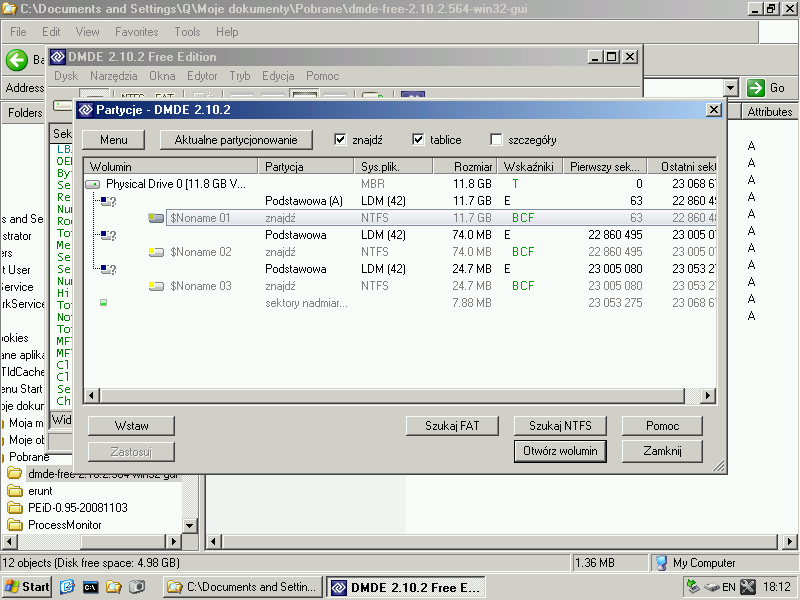Viewport: 800px width, 600px height.
Task: Switch to the C:\Documents and Settin... taskbar button
Action: pyautogui.click(x=243, y=587)
